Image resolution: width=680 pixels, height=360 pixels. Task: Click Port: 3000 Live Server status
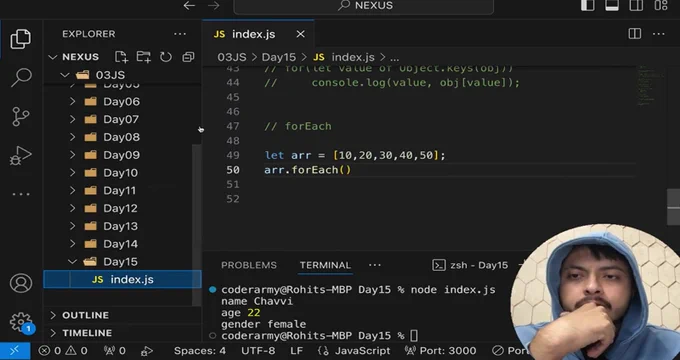click(441, 350)
